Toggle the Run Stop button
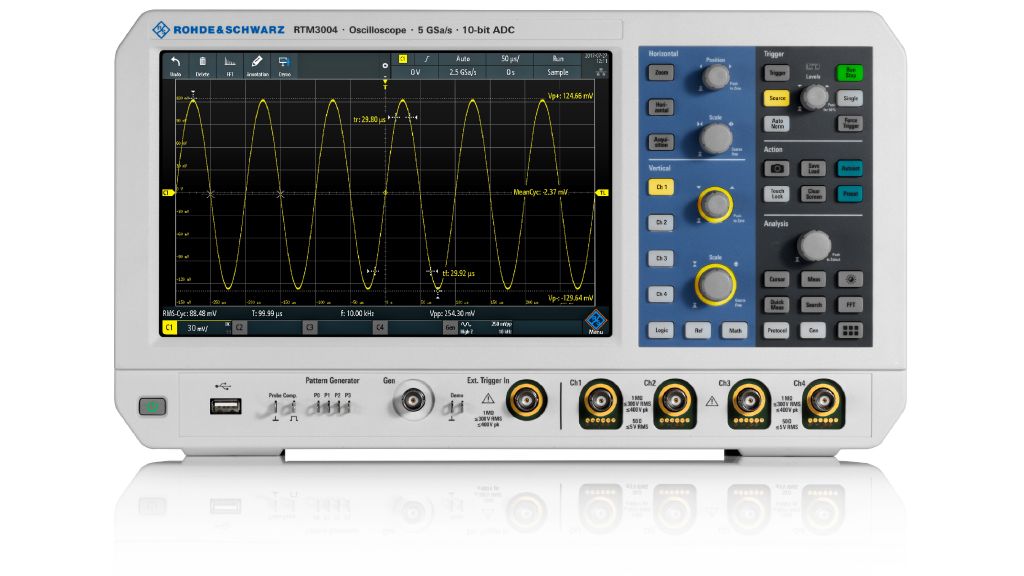This screenshot has height=576, width=1024. (849, 73)
